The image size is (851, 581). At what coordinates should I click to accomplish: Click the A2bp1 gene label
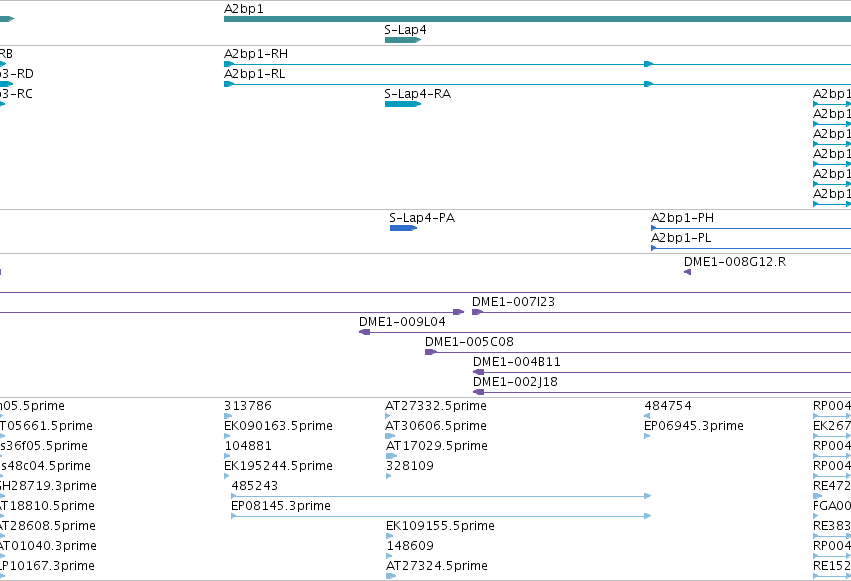(244, 9)
